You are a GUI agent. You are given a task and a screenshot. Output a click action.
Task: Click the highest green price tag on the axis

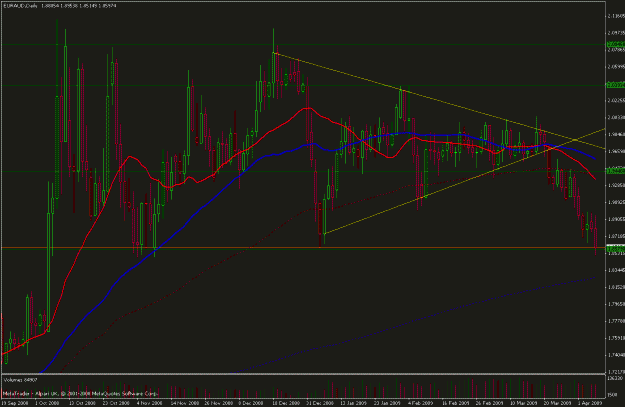(615, 44)
